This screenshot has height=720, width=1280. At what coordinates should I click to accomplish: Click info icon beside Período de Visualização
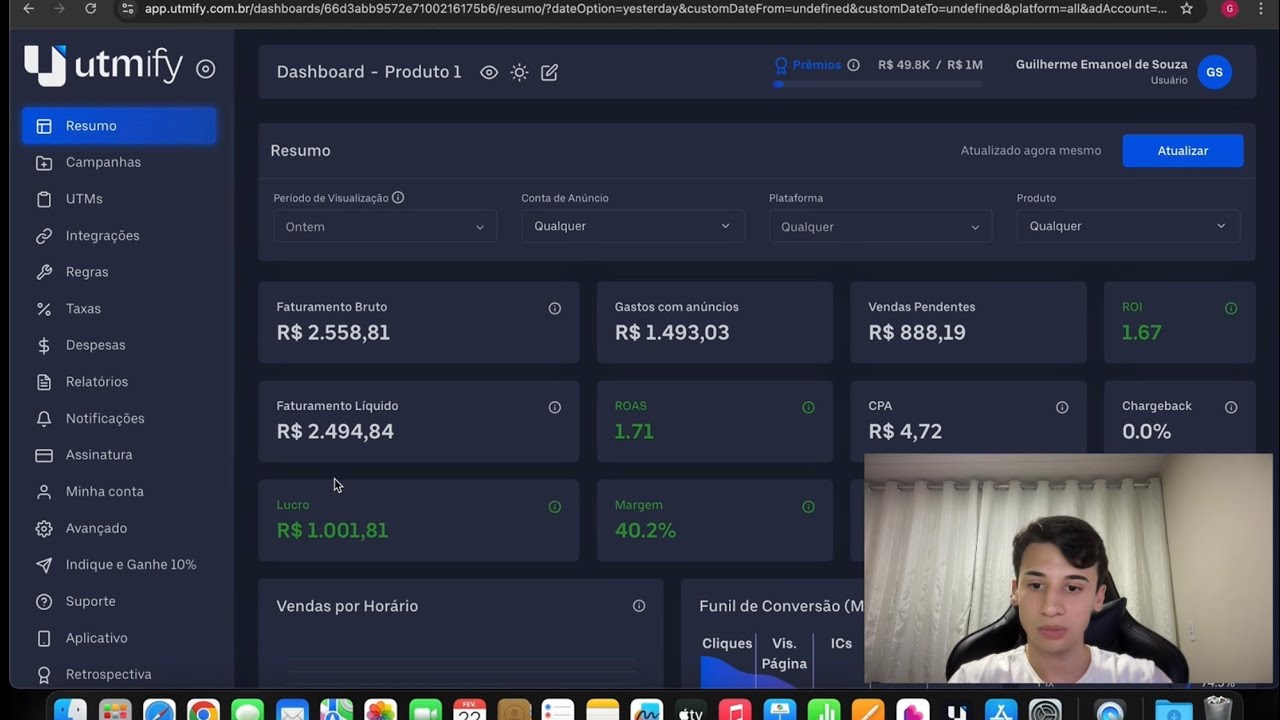tap(398, 197)
